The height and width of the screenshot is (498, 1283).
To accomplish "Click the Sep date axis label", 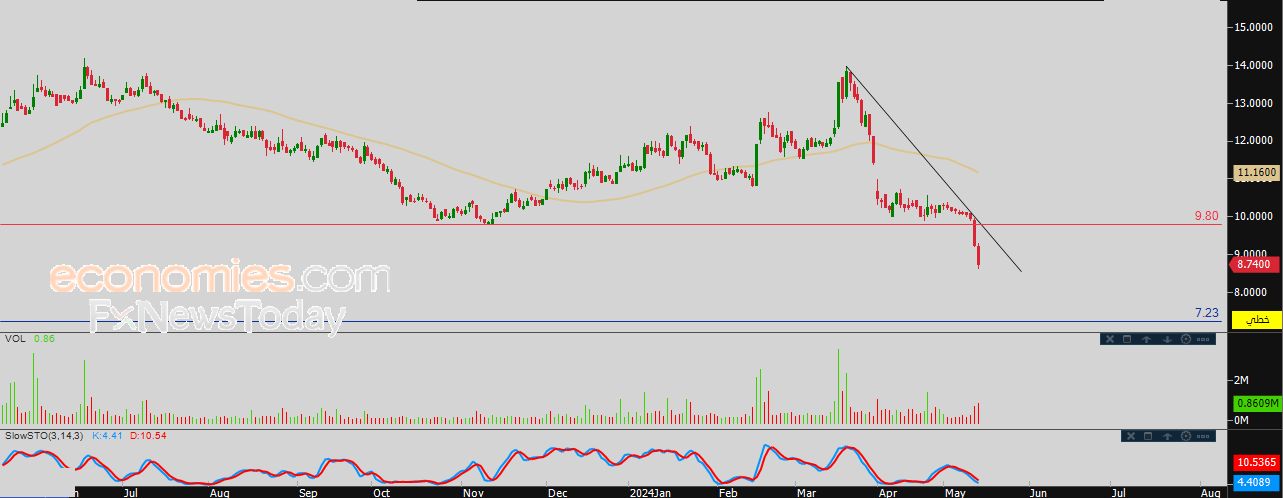I will [x=308, y=493].
